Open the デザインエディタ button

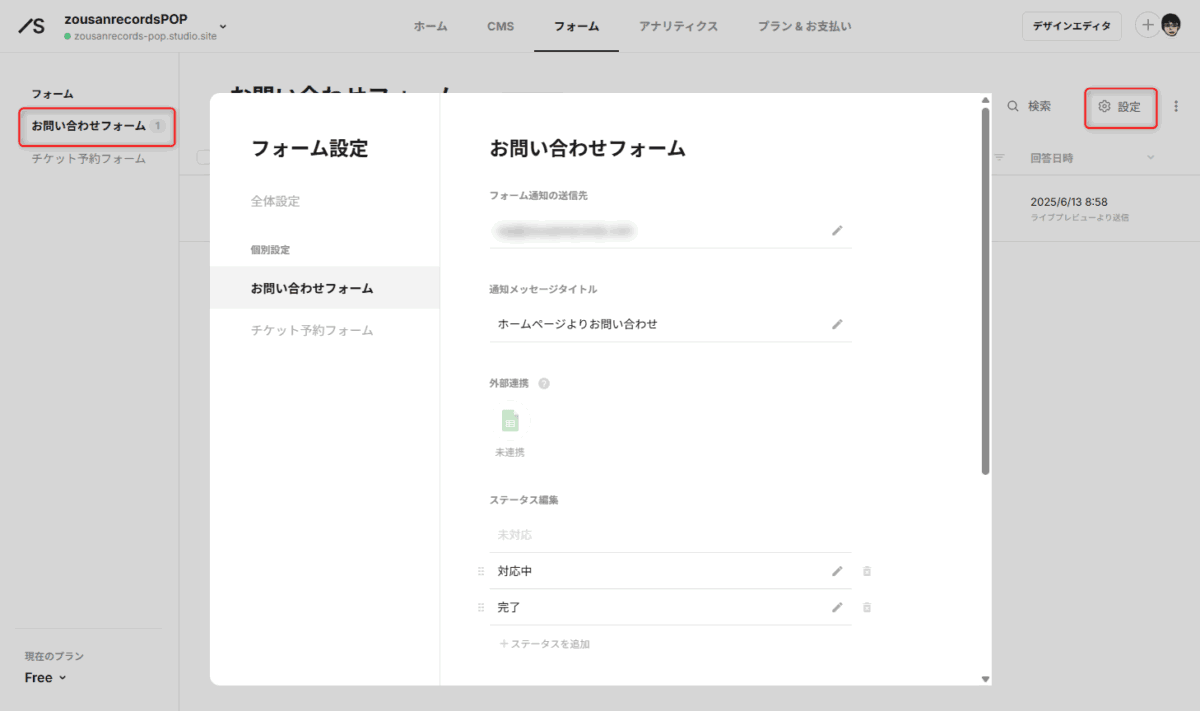click(x=1071, y=26)
